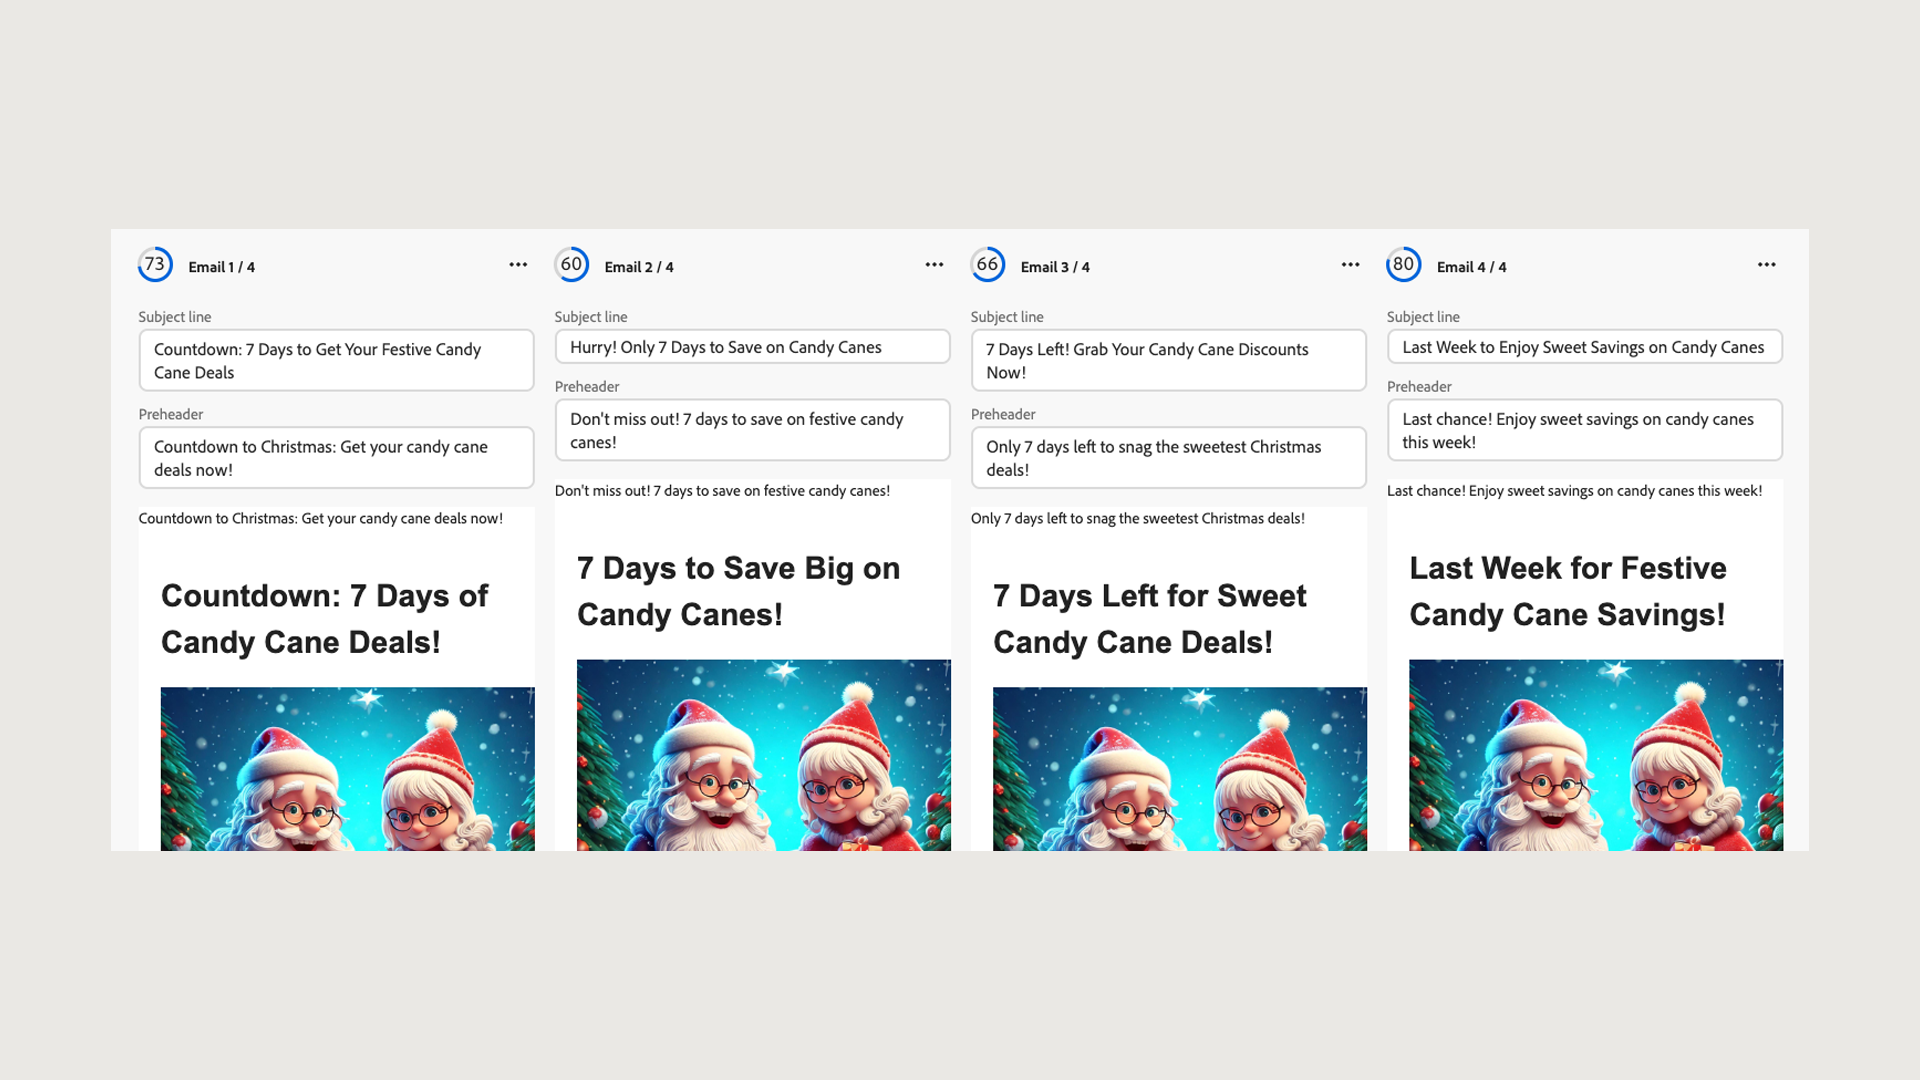Viewport: 1920px width, 1080px height.
Task: Edit the '7 Days Left!' subject line field
Action: click(x=1168, y=360)
